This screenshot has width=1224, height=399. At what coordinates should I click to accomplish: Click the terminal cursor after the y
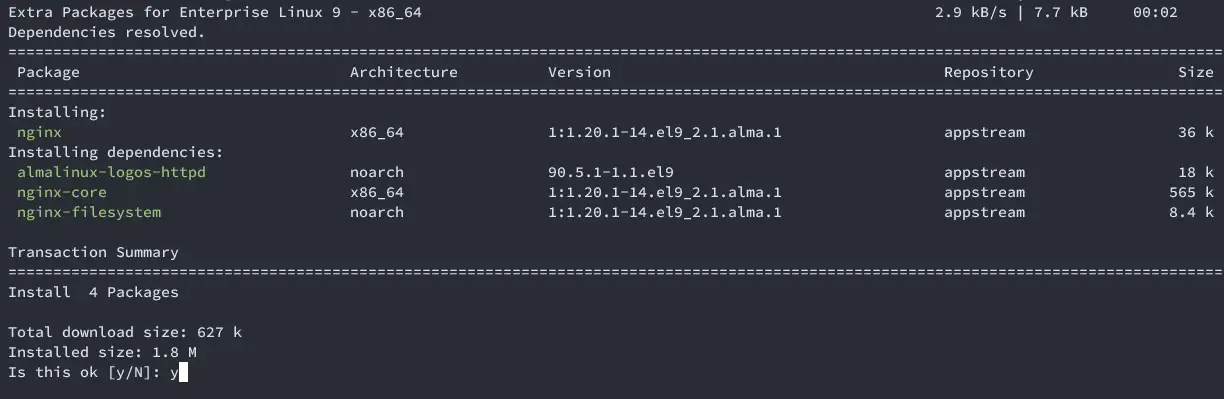click(x=183, y=372)
